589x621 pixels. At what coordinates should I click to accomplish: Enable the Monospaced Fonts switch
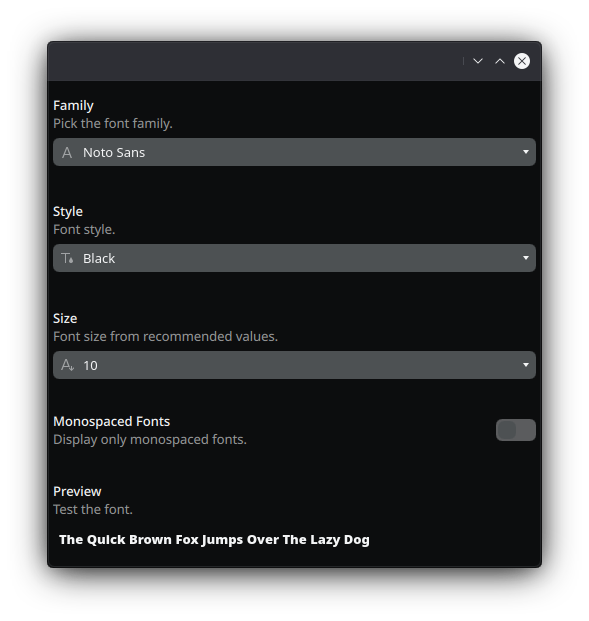(x=516, y=430)
